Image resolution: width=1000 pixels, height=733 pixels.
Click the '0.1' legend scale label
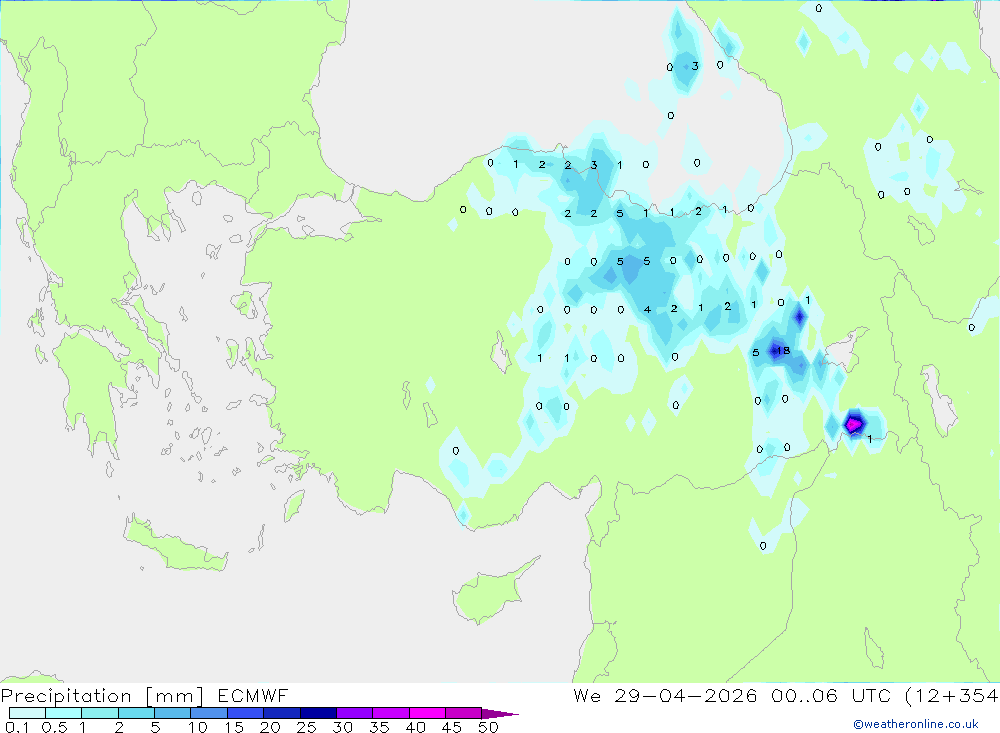(x=17, y=727)
